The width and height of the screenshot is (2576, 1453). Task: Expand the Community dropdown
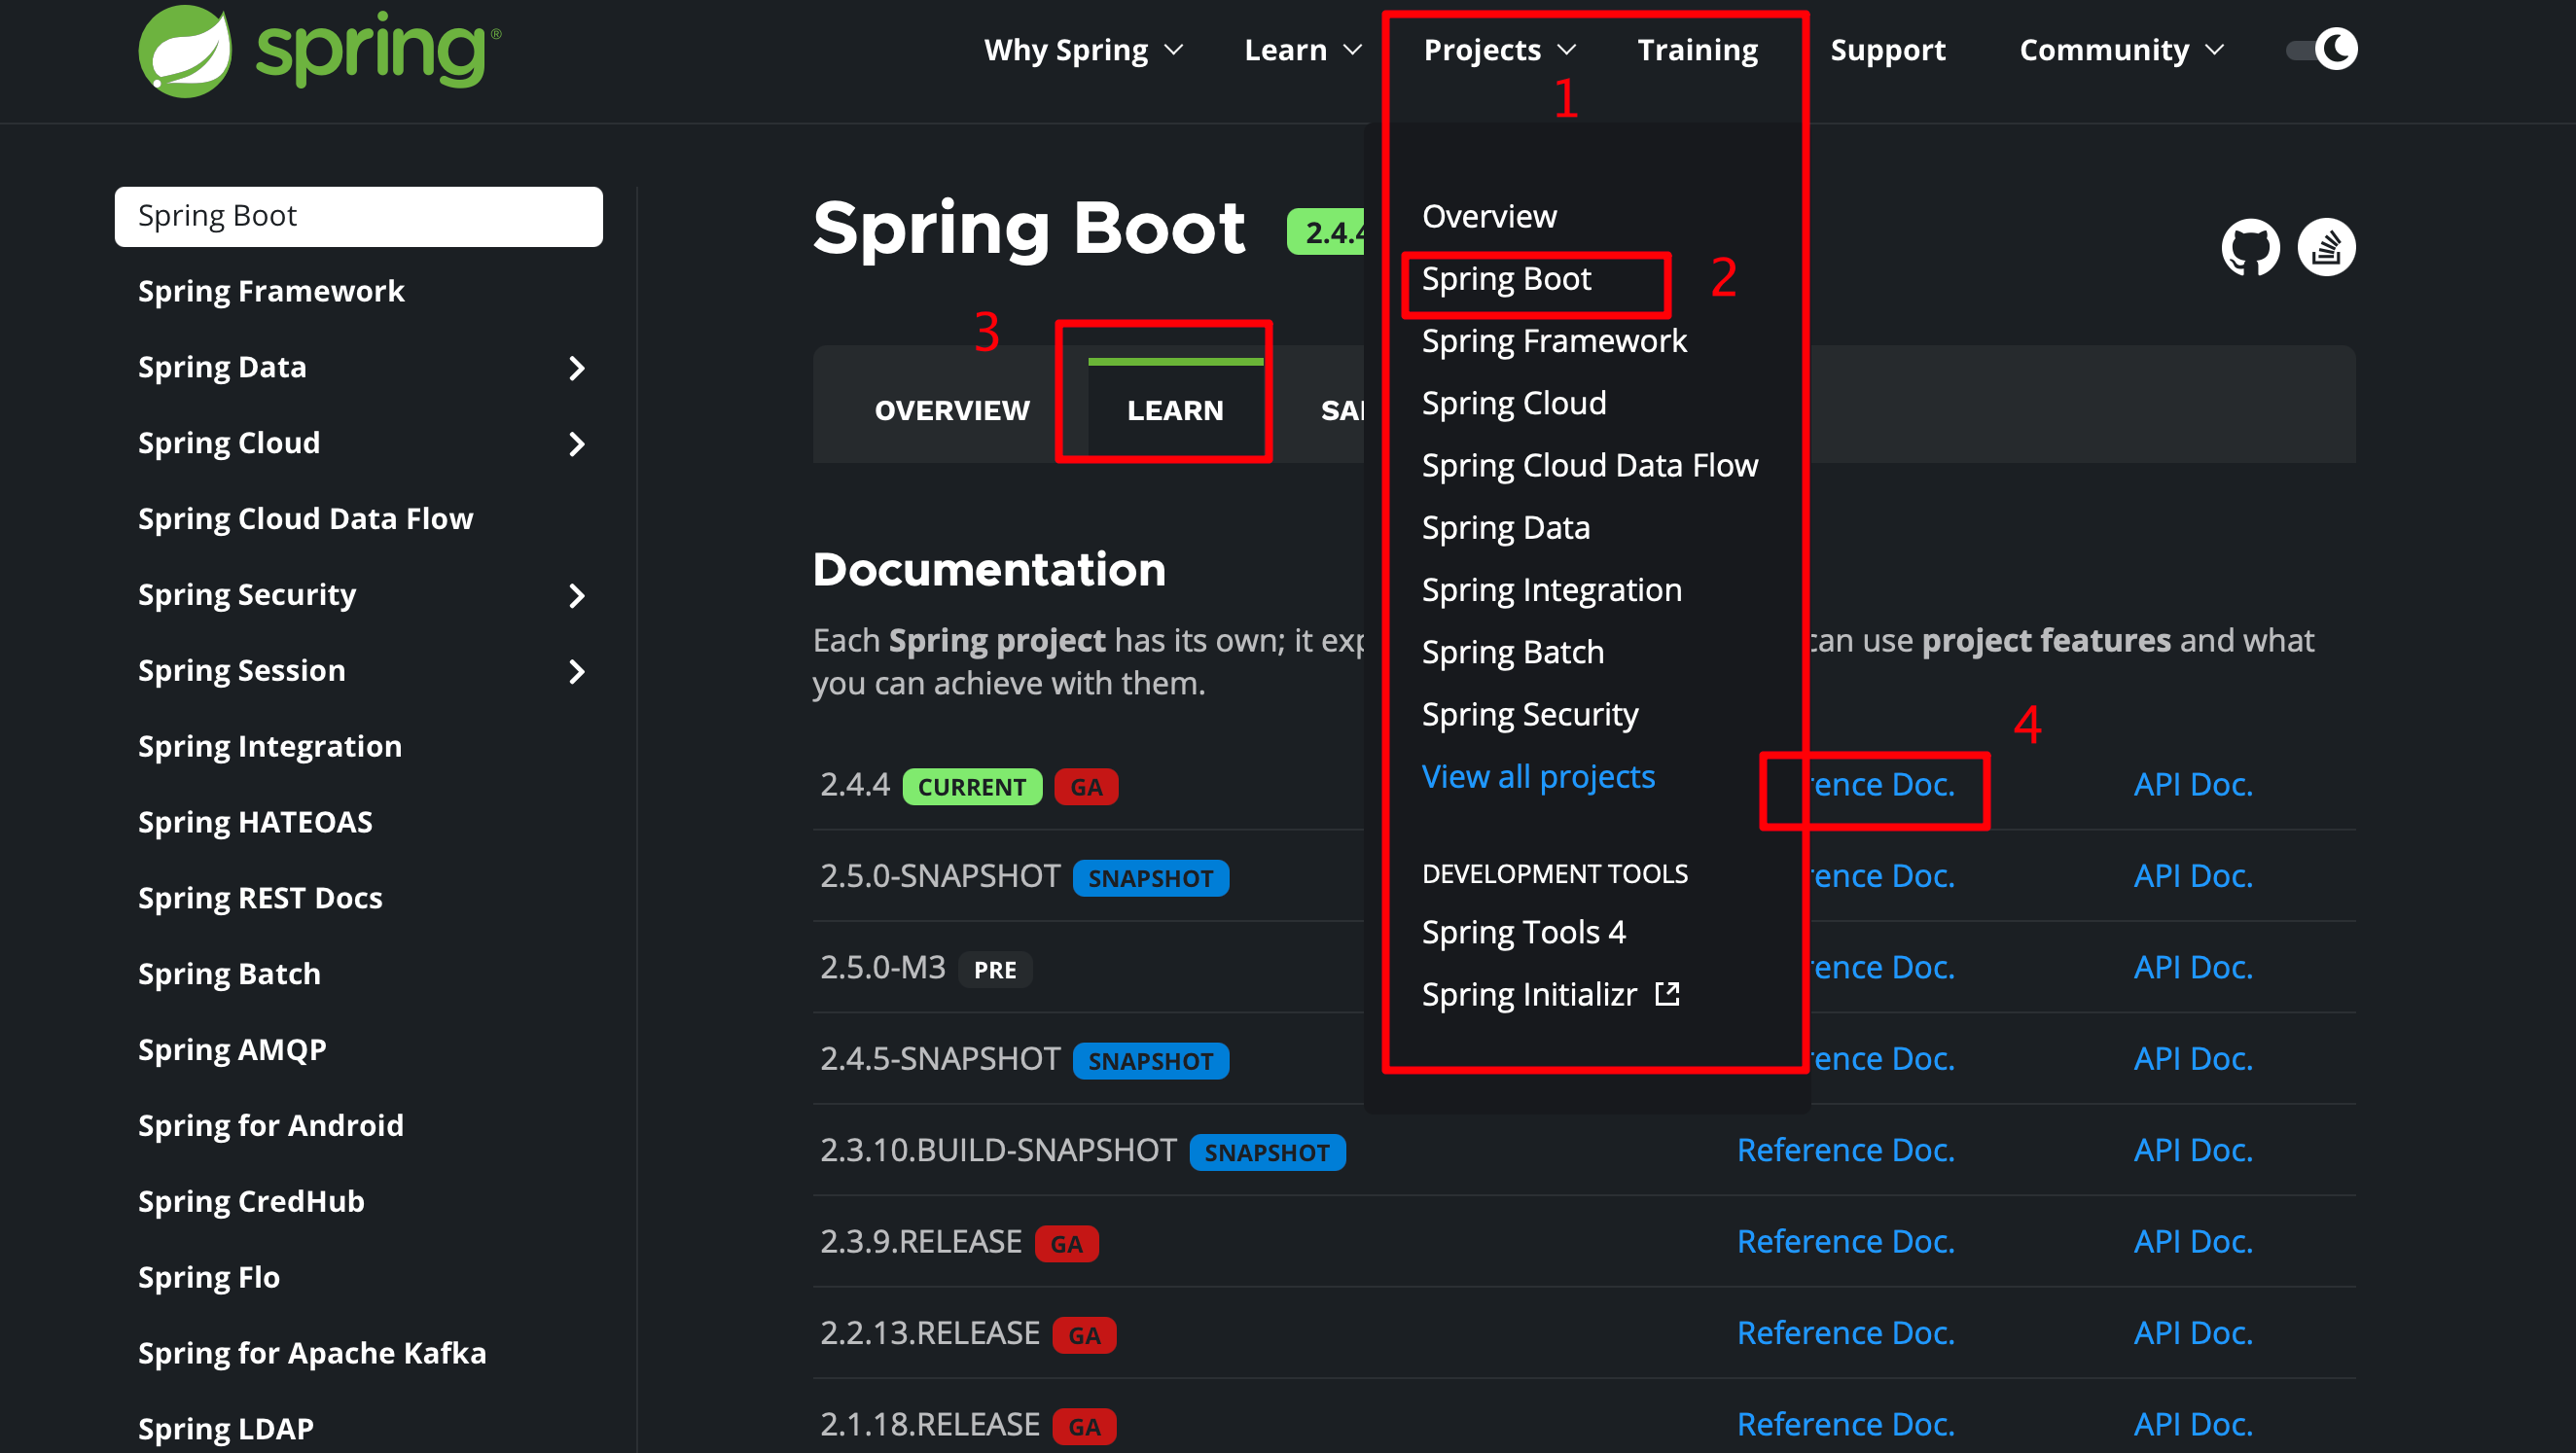point(2121,50)
